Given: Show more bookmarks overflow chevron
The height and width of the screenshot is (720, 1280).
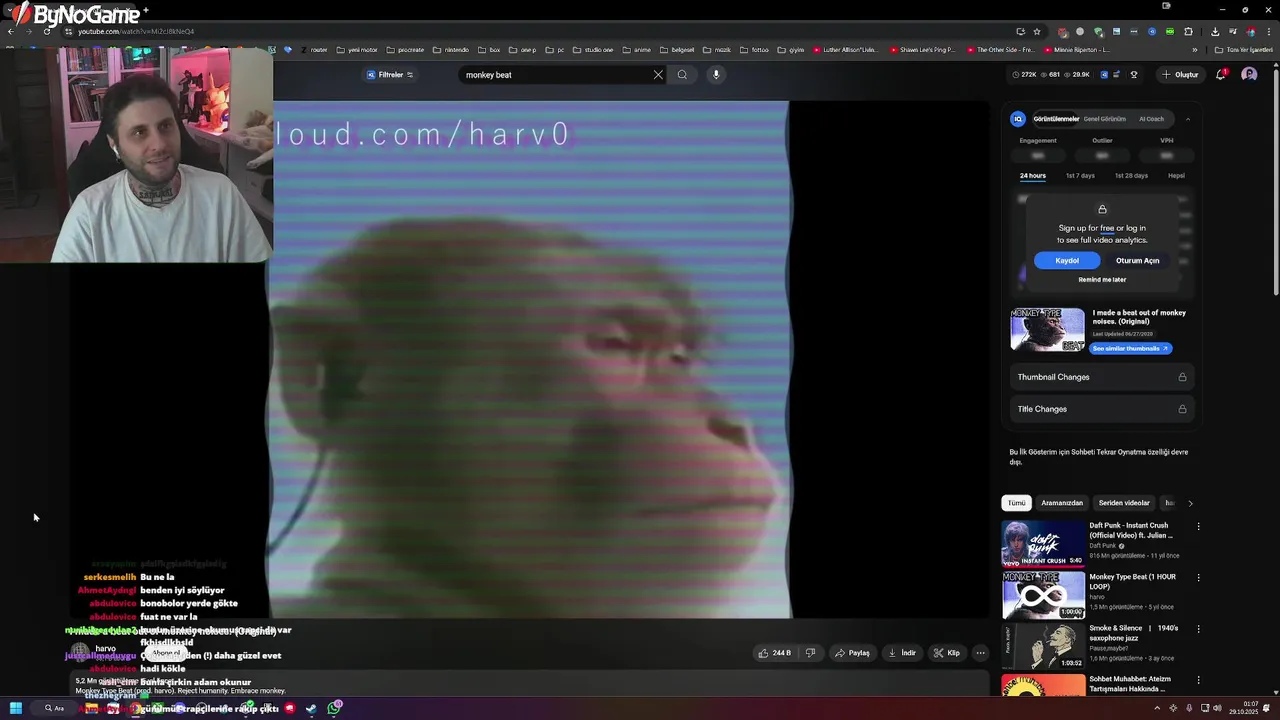Looking at the screenshot, I should pyautogui.click(x=1194, y=50).
